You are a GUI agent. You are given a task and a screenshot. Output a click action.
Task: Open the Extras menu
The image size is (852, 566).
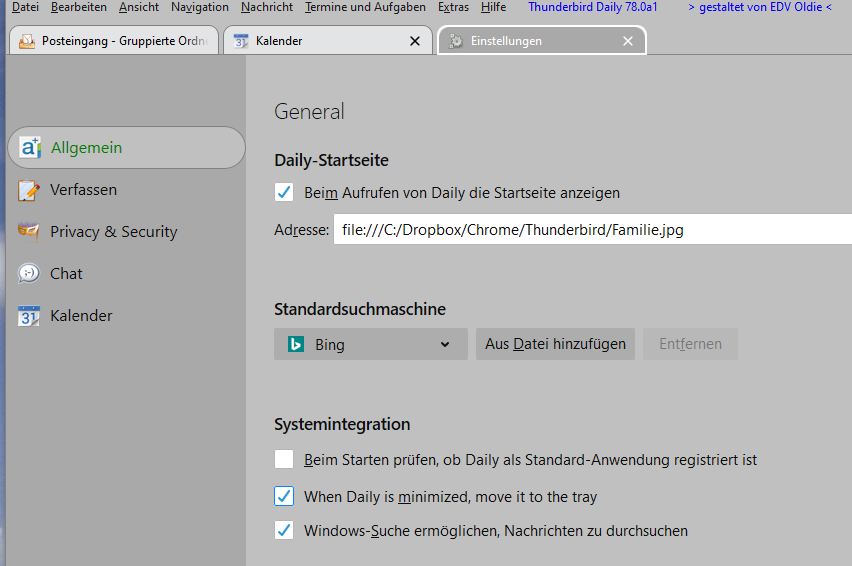(x=453, y=7)
